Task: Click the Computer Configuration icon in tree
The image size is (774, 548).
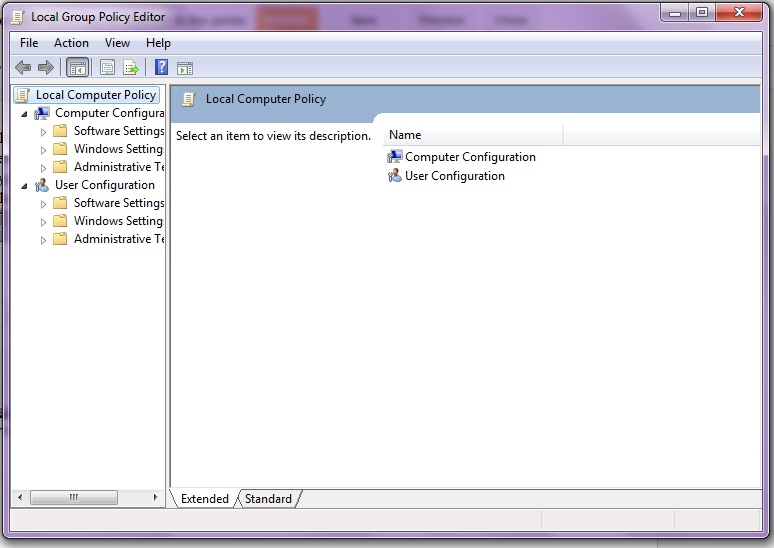Action: pyautogui.click(x=42, y=114)
